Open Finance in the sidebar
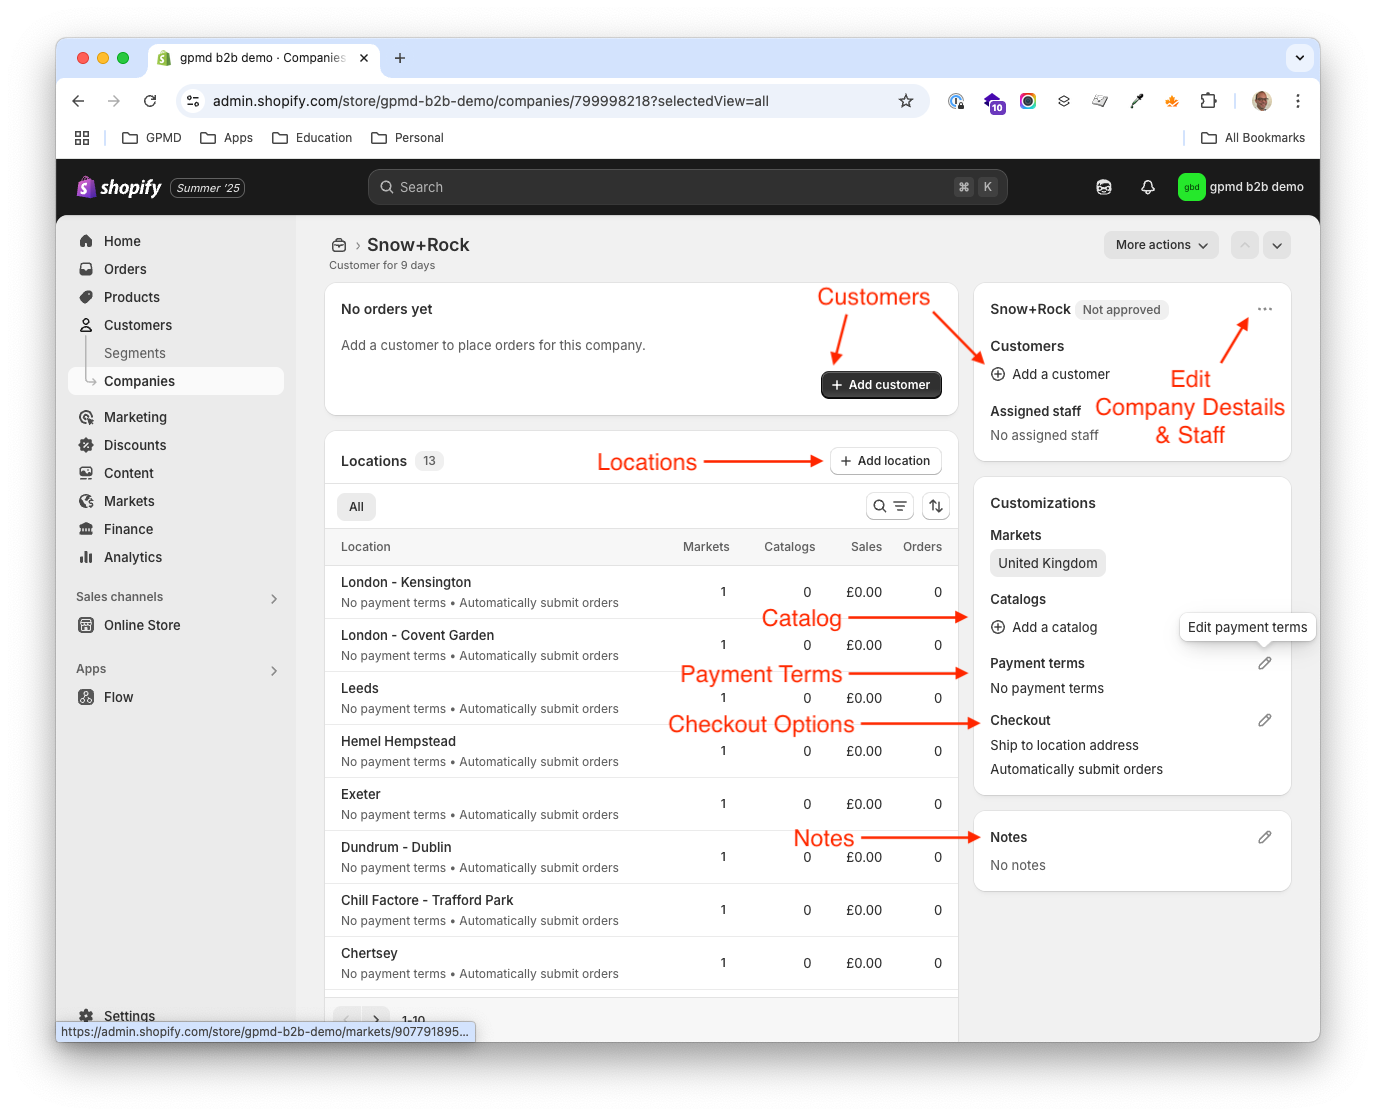Image resolution: width=1376 pixels, height=1116 pixels. tap(176, 529)
